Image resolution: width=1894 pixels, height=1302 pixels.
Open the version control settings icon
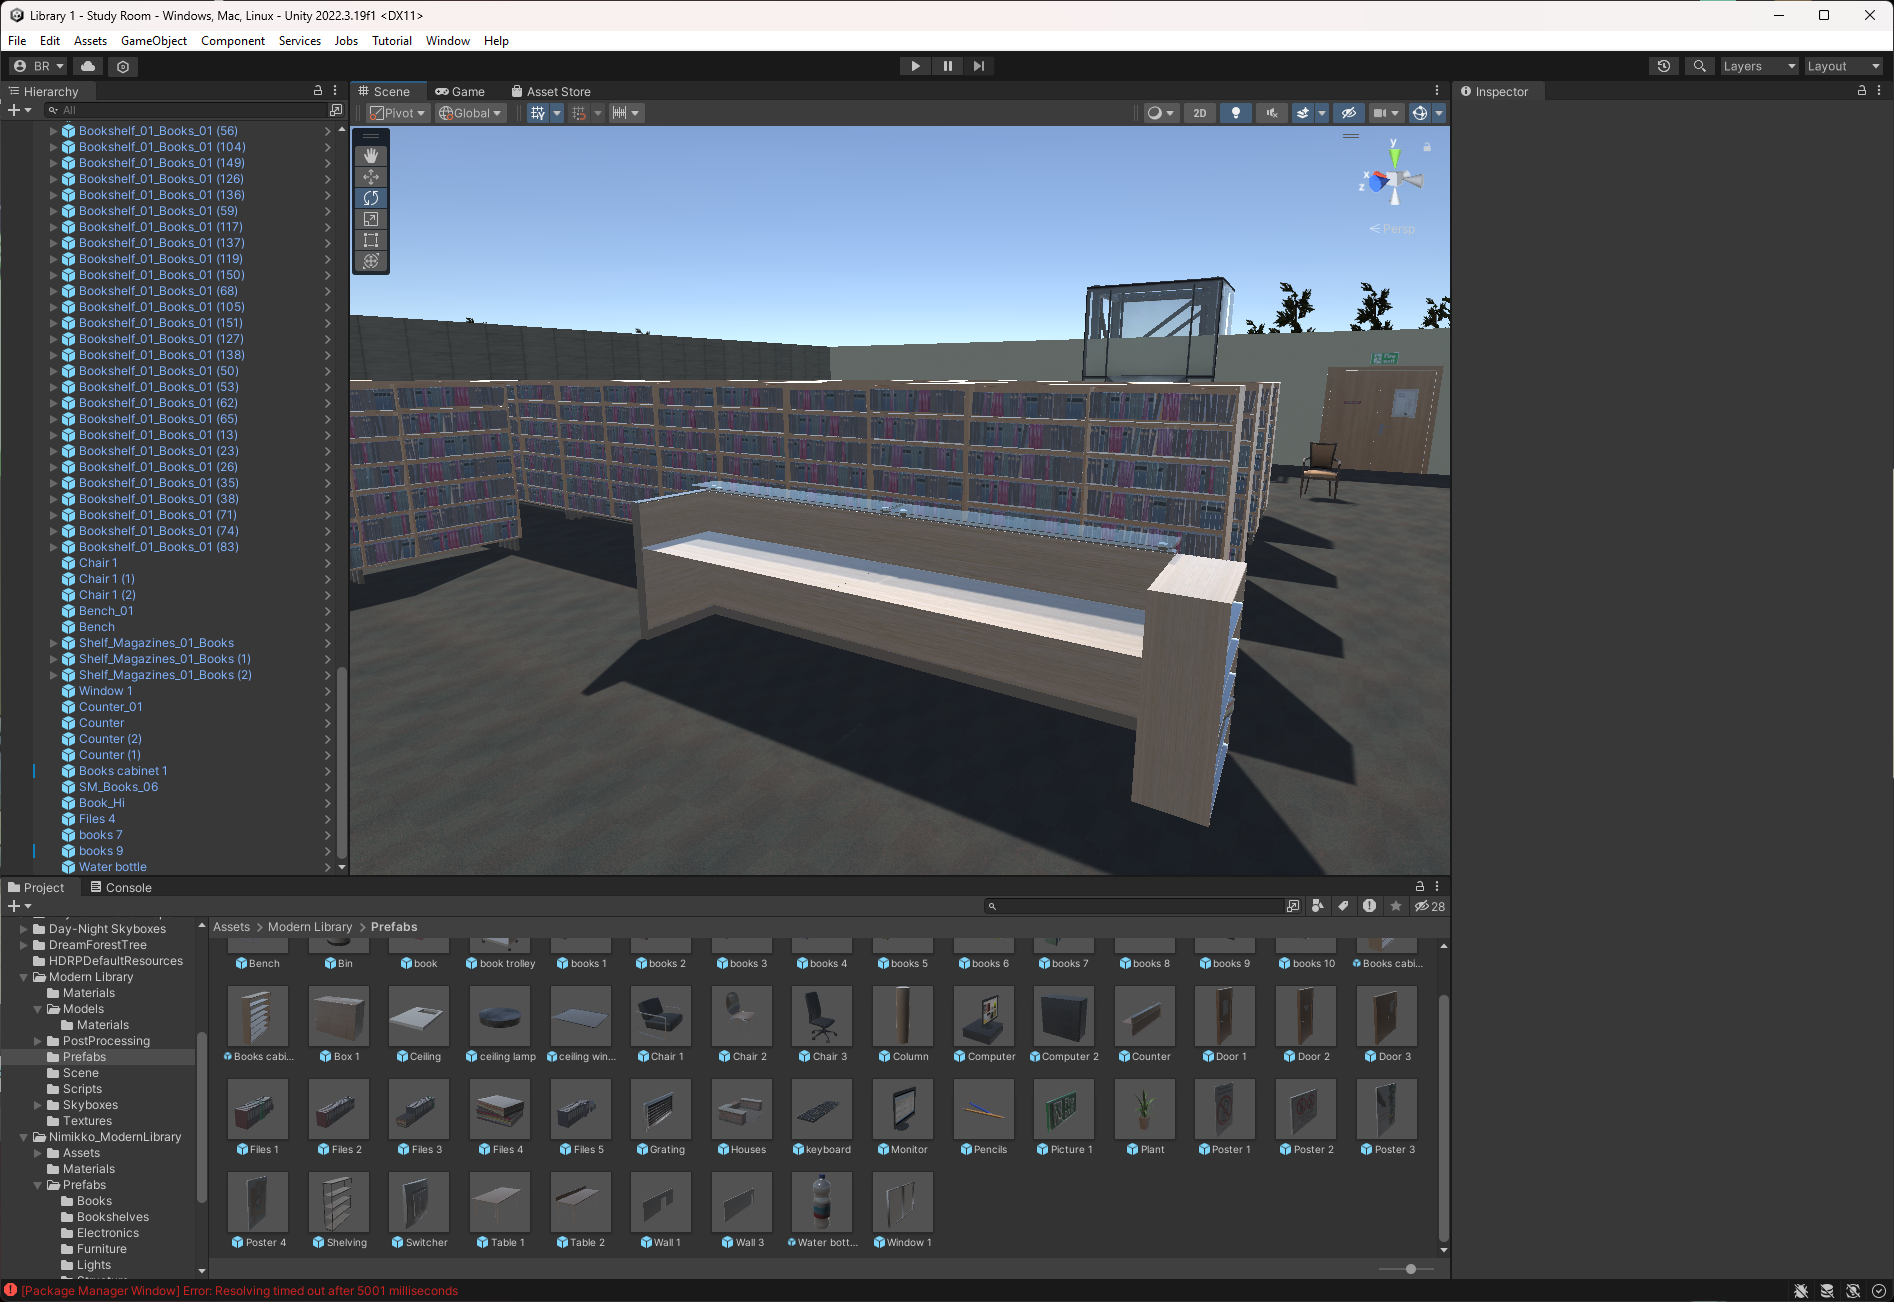coord(123,66)
